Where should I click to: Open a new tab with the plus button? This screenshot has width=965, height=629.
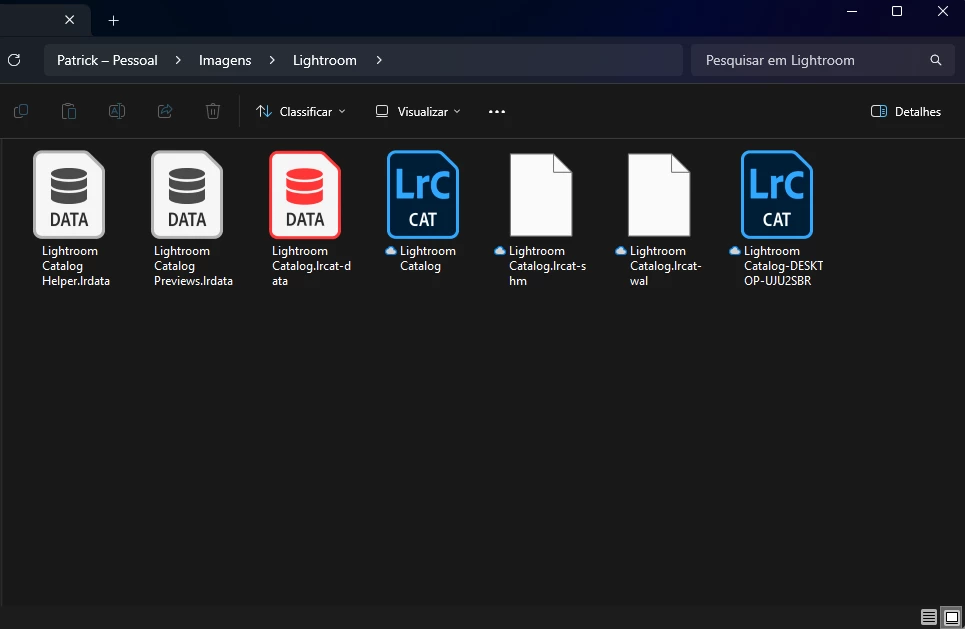(x=113, y=20)
